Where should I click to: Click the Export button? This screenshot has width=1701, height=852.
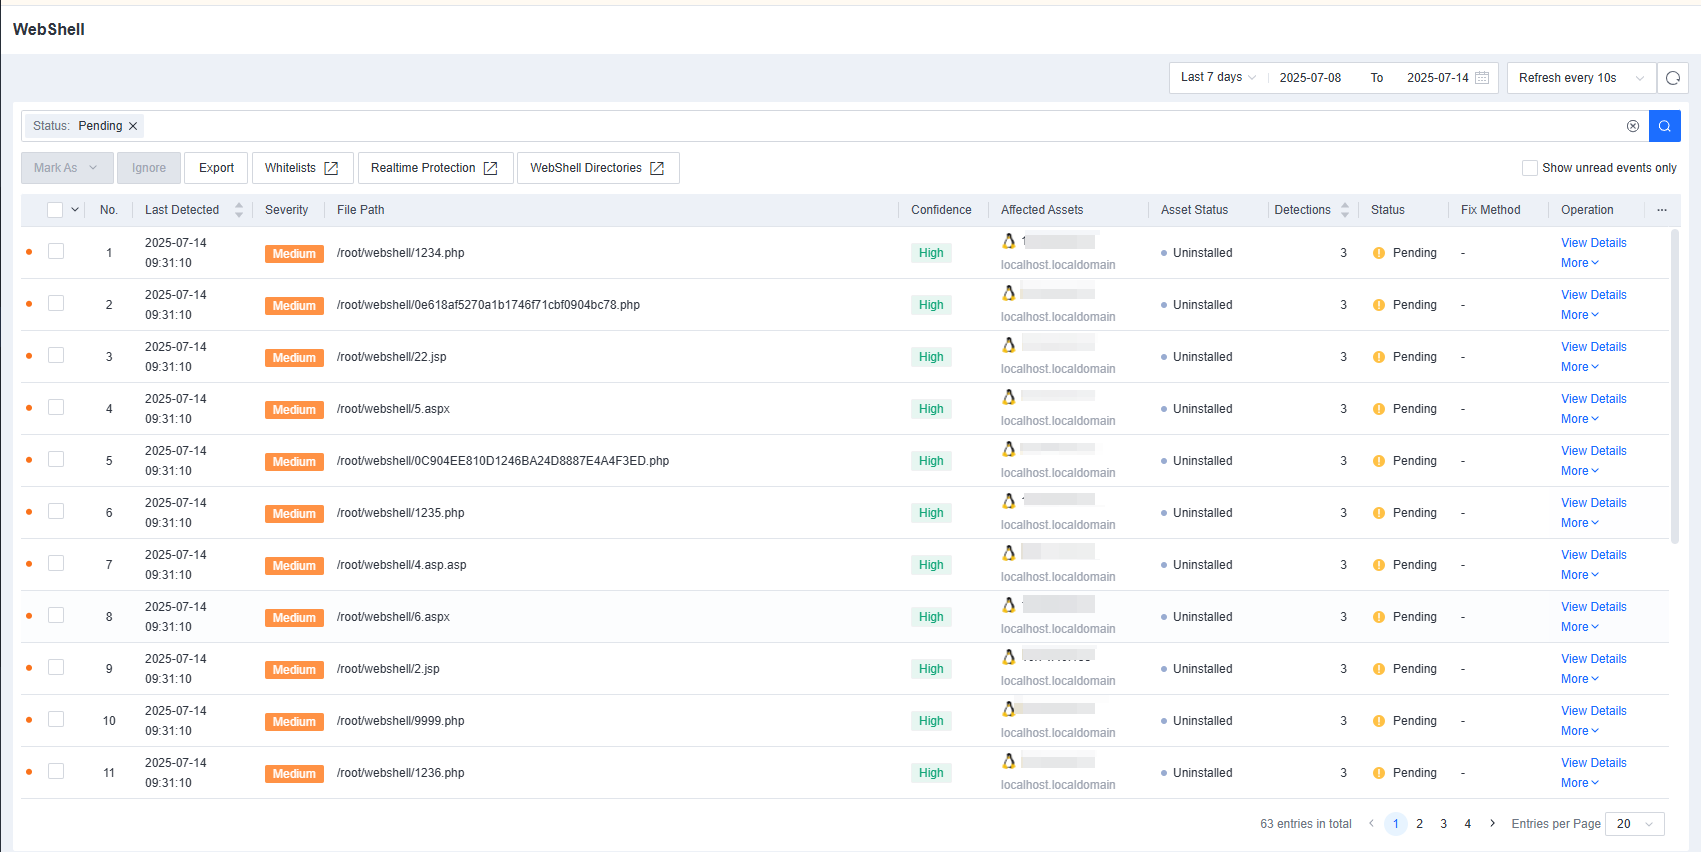click(216, 168)
